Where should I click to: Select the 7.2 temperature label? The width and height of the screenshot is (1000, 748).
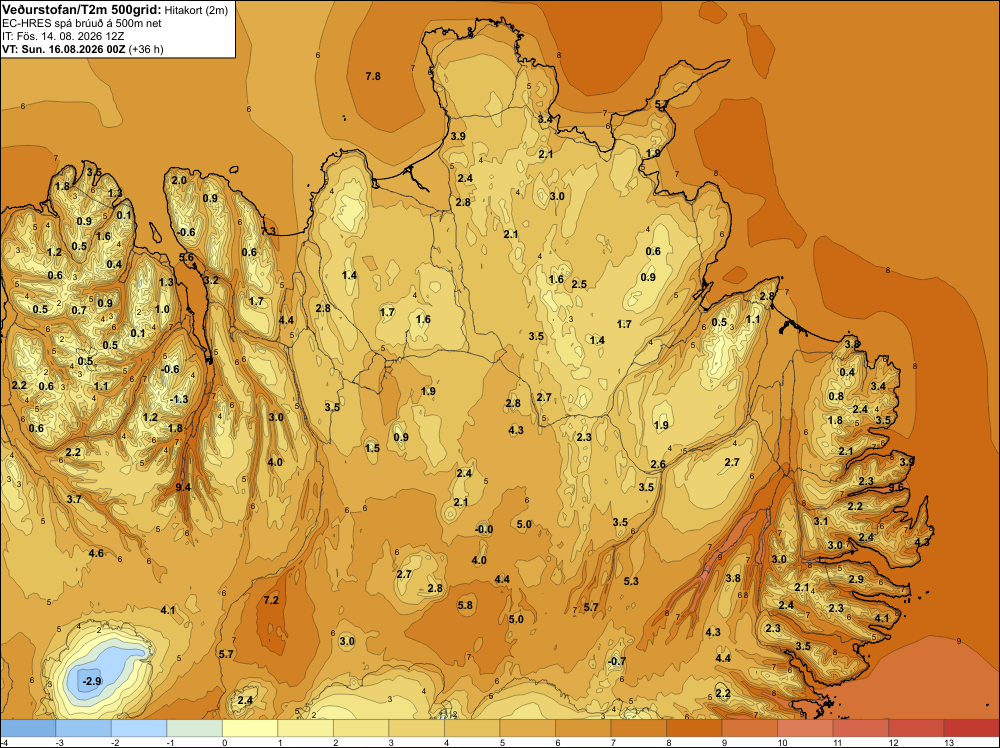(x=271, y=600)
